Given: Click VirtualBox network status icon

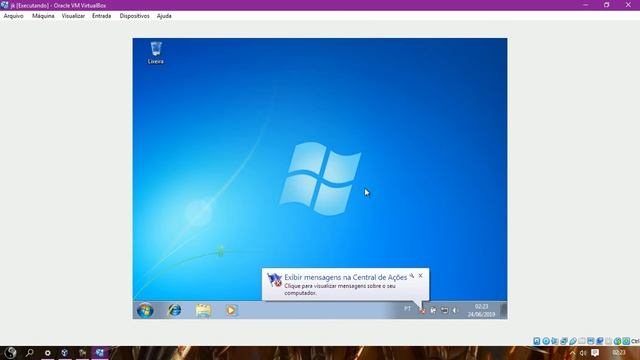Looking at the screenshot, I should [x=564, y=341].
